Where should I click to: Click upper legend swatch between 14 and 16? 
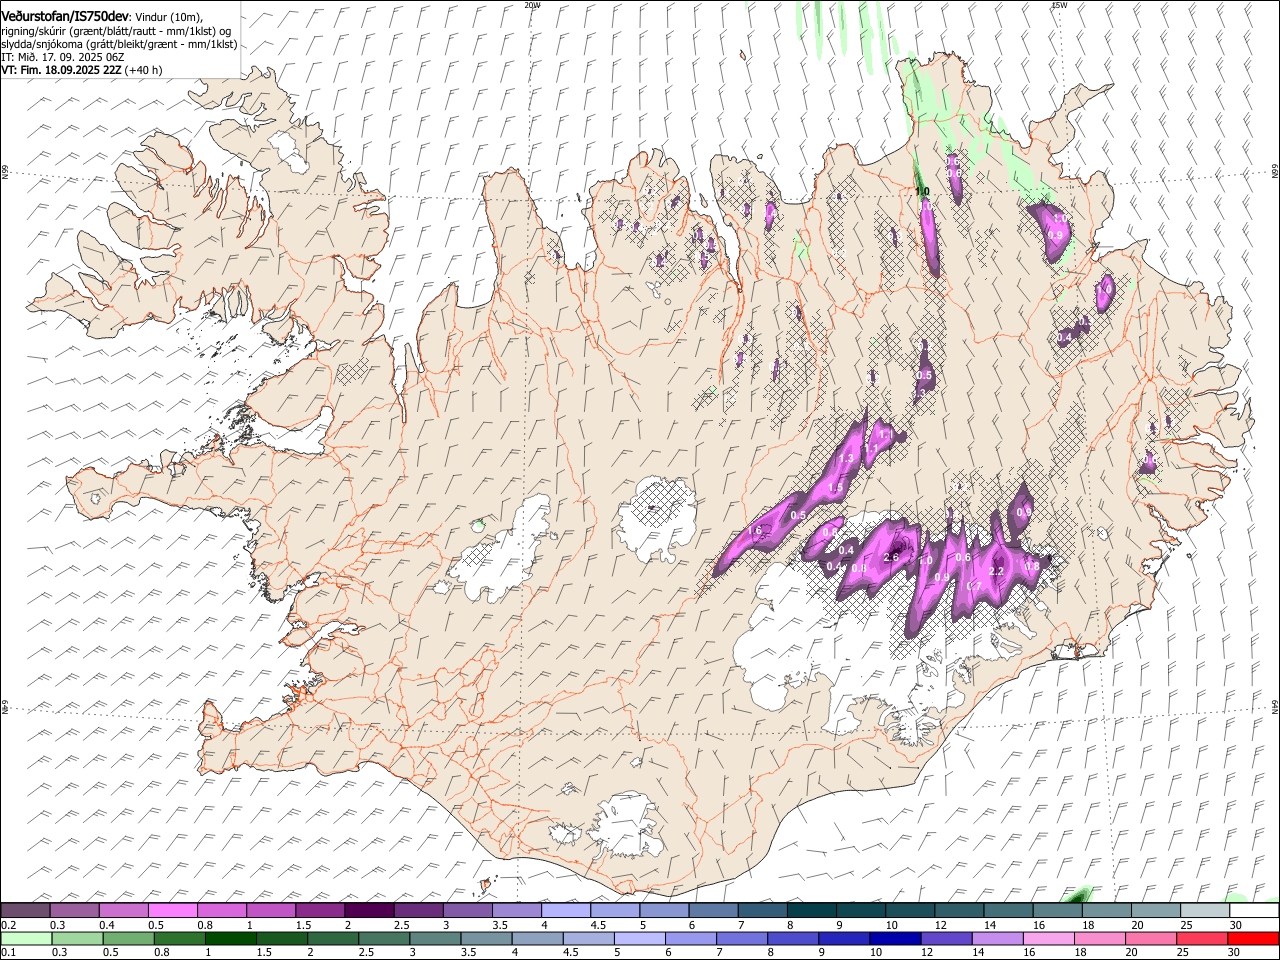pyautogui.click(x=1009, y=910)
